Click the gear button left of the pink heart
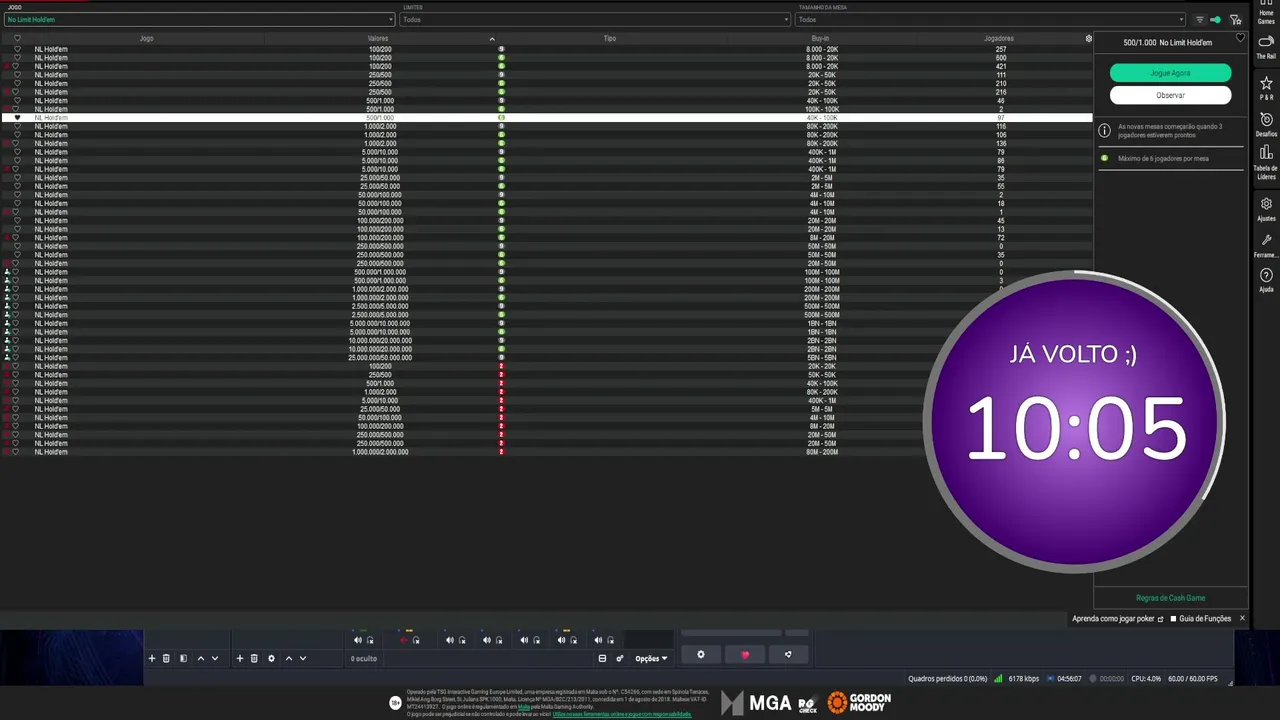1280x720 pixels. click(x=701, y=655)
